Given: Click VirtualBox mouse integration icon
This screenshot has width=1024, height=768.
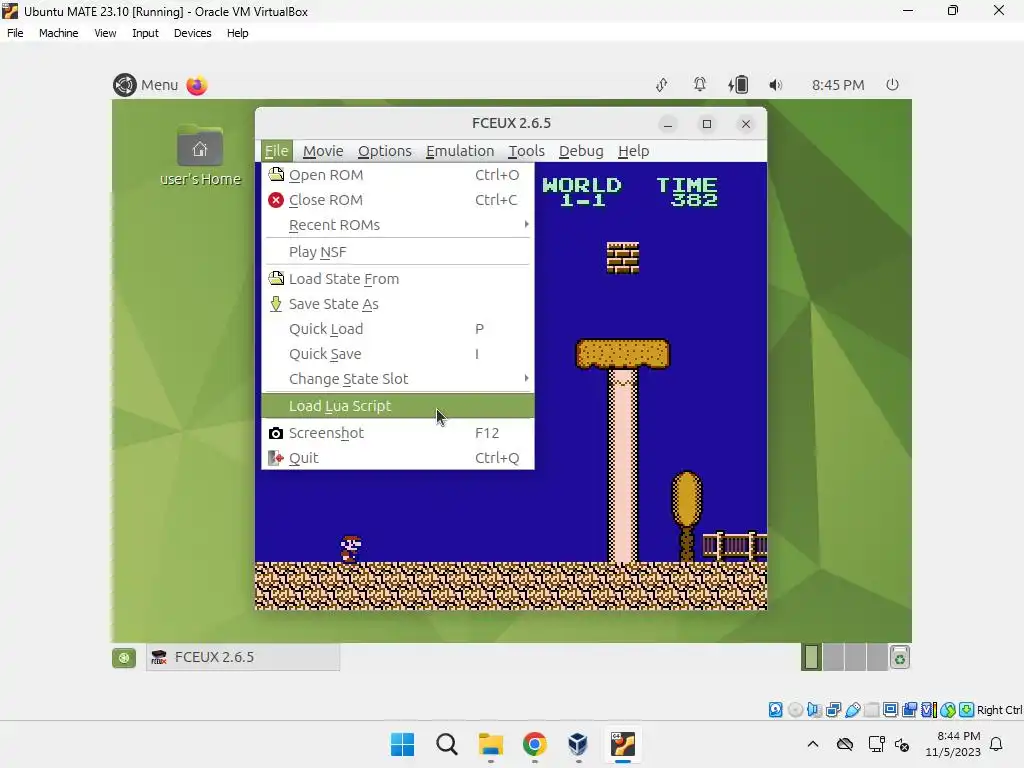Looking at the screenshot, I should pos(948,709).
